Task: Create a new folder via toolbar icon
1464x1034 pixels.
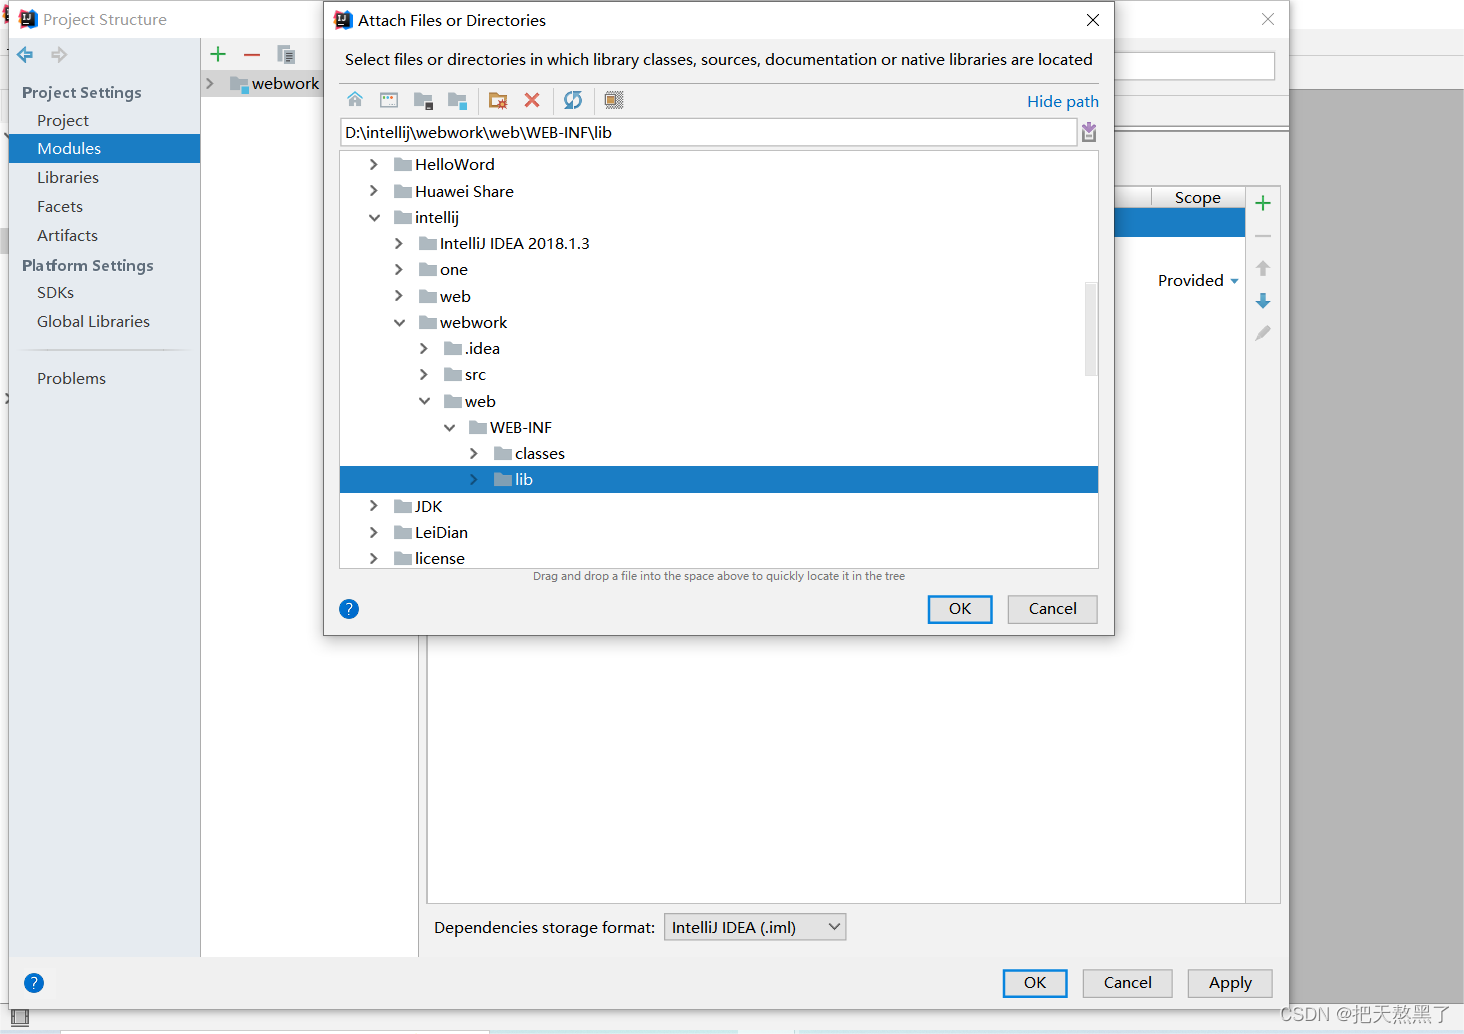Action: pos(498,100)
